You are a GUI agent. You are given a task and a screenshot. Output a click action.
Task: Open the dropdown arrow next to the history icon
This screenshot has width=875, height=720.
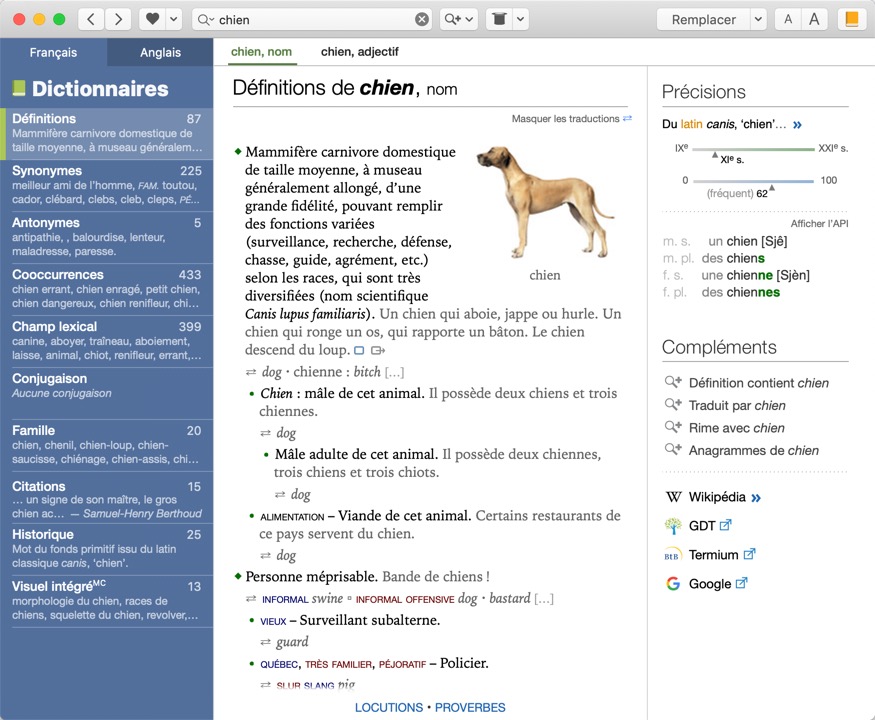(520, 20)
